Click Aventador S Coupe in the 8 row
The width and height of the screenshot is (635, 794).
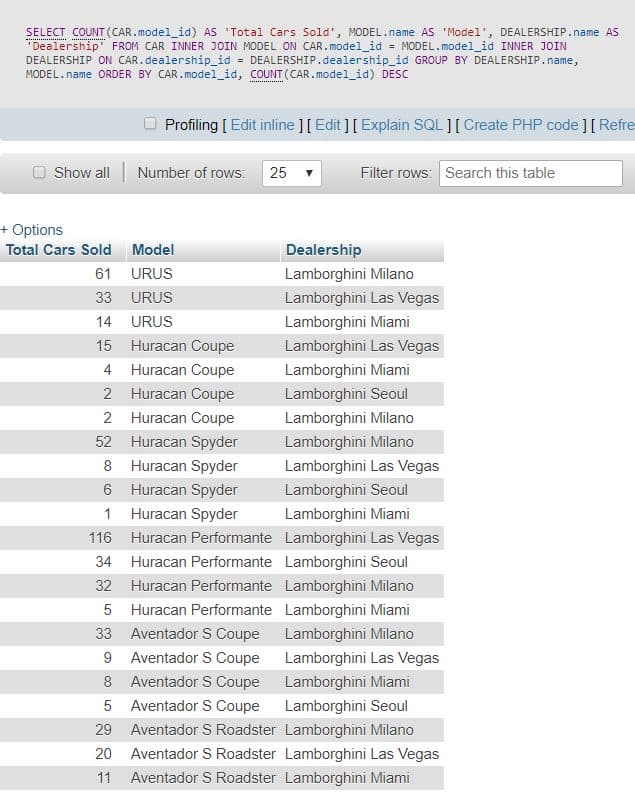195,682
